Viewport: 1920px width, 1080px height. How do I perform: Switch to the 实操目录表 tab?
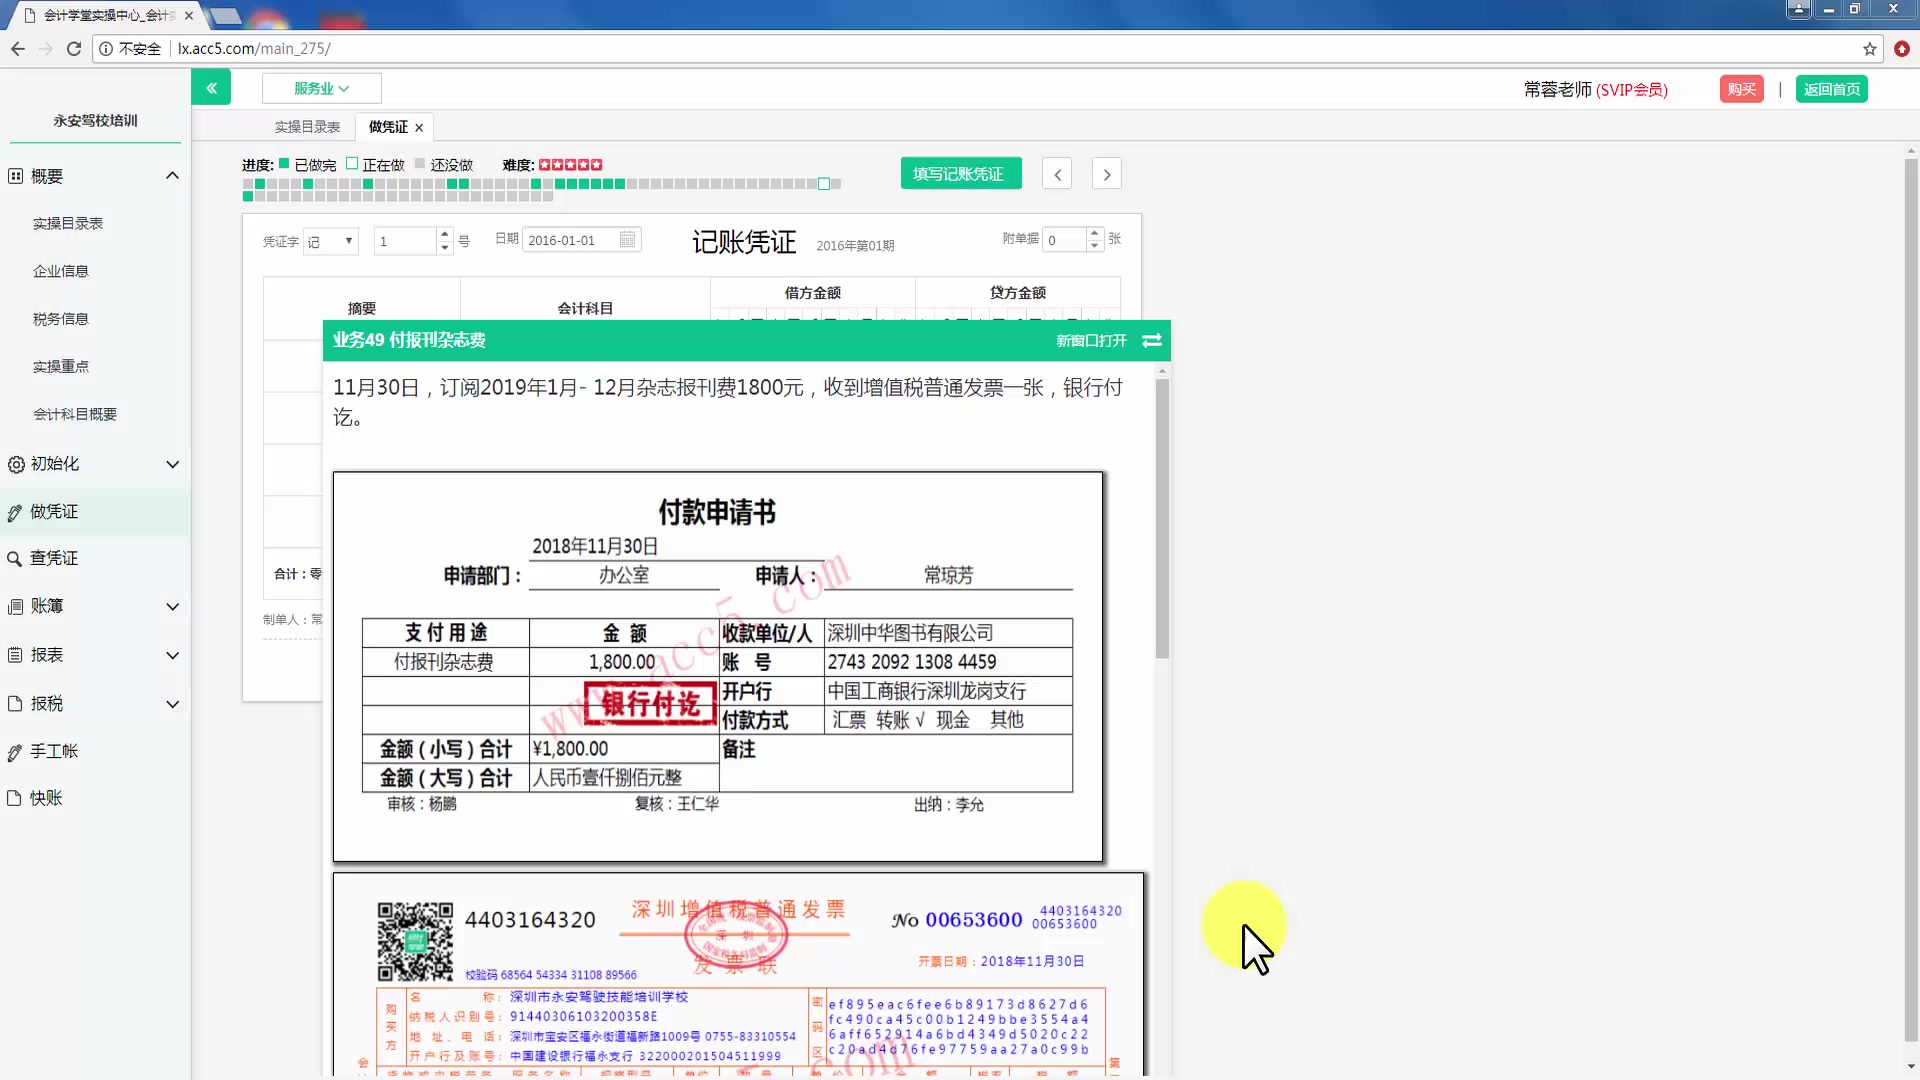click(x=305, y=126)
